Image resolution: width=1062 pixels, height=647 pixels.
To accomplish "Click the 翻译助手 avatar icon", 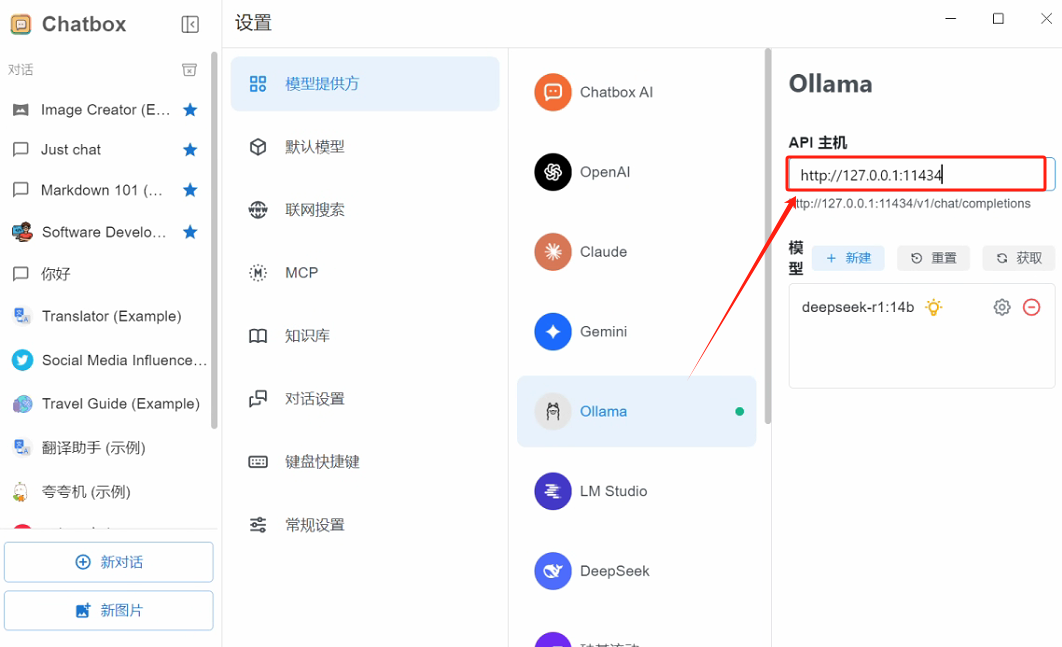I will point(22,448).
